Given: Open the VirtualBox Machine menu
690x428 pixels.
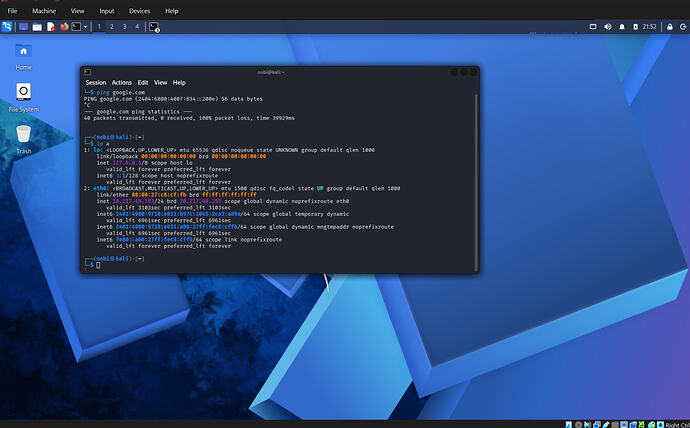Looking at the screenshot, I should pos(44,11).
